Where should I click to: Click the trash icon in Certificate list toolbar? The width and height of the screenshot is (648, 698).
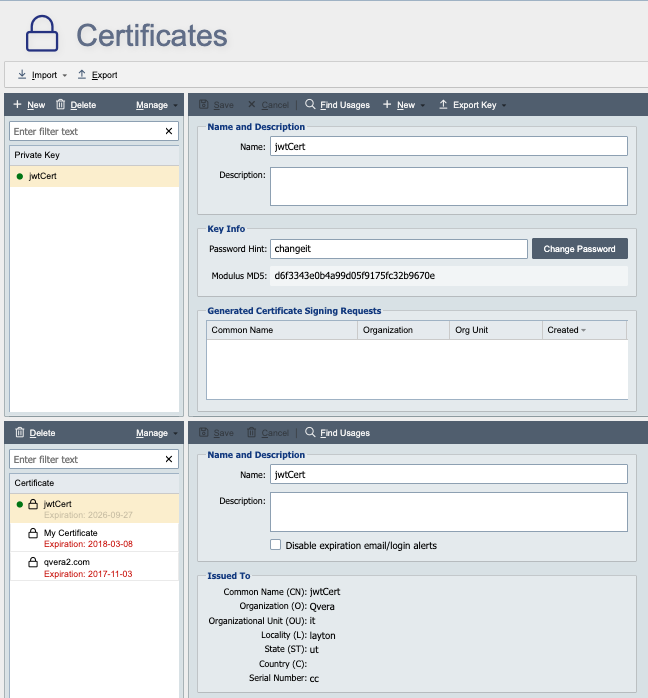tap(20, 432)
